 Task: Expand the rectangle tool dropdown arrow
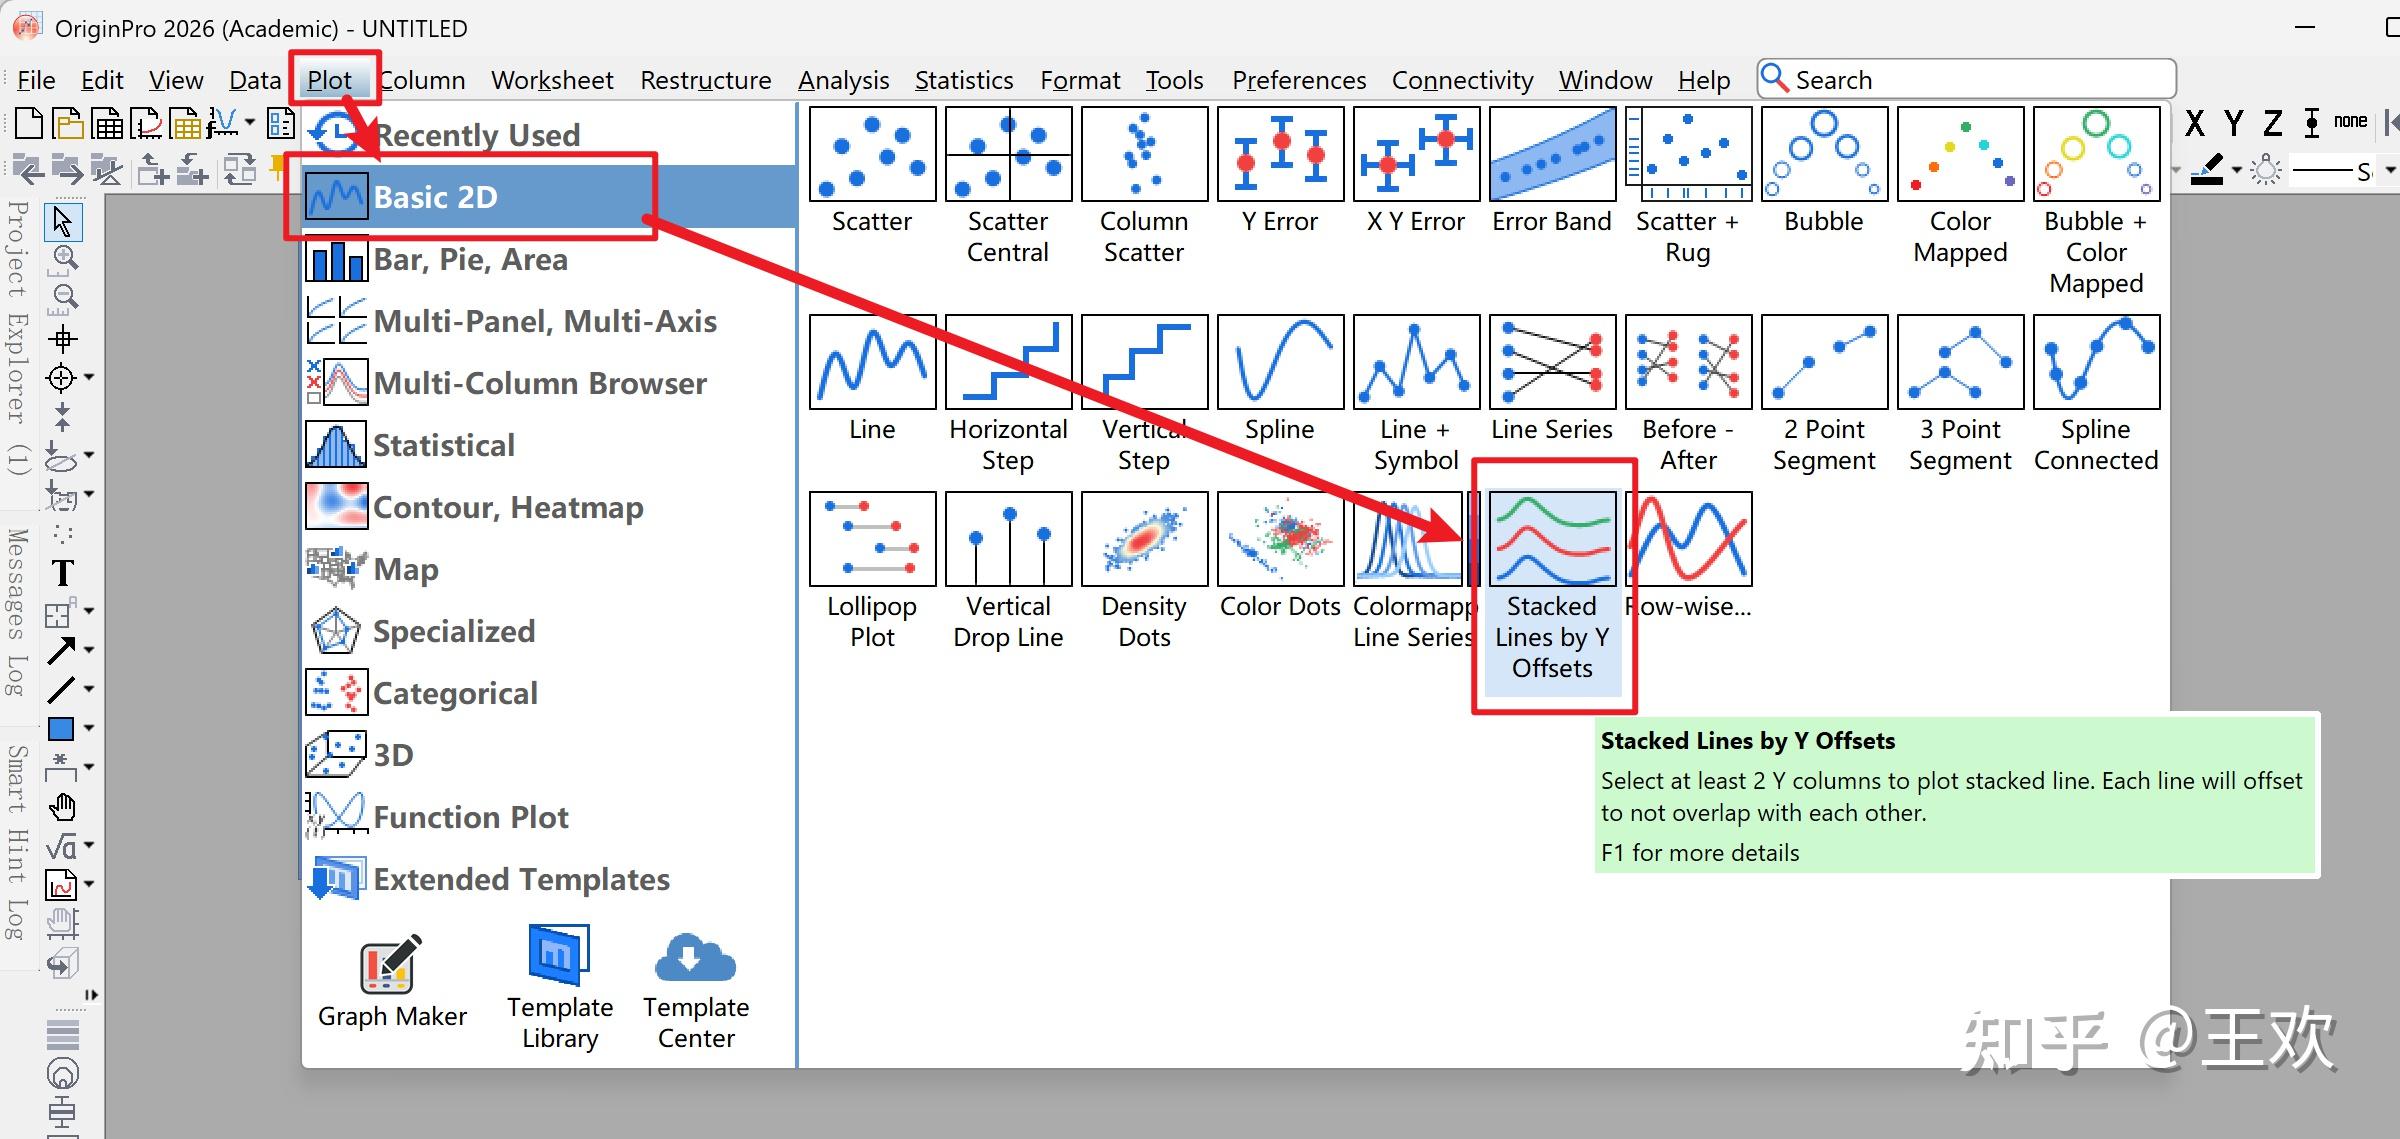(89, 728)
